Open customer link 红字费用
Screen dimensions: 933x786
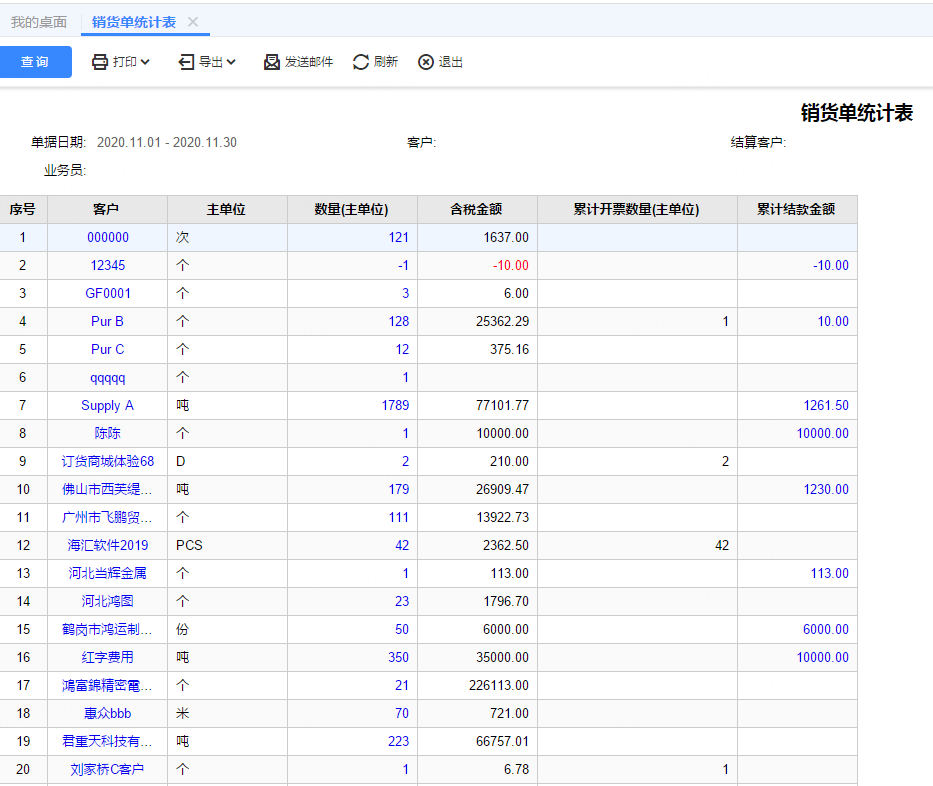[108, 657]
